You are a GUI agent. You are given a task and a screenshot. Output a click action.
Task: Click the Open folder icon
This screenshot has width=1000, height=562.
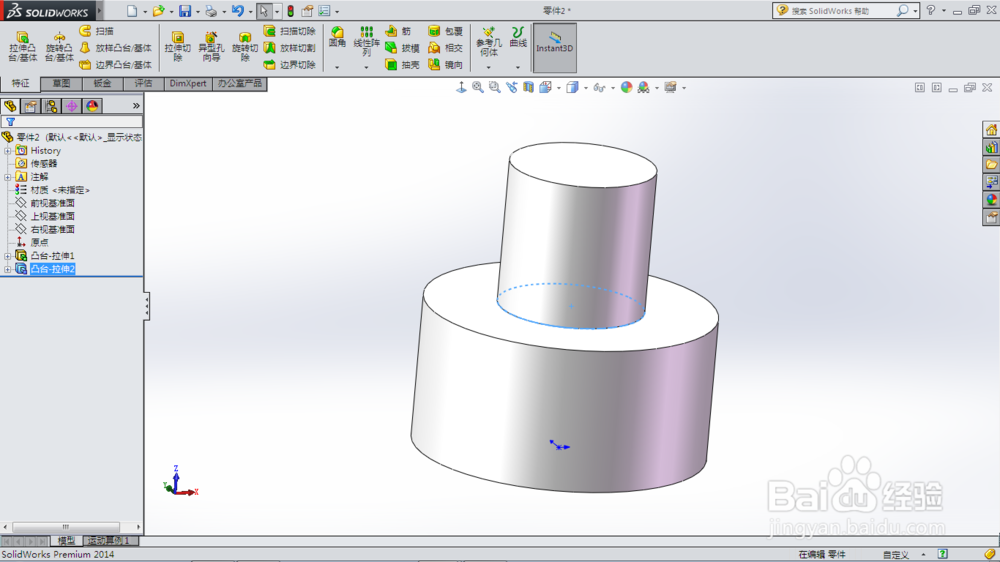[158, 11]
